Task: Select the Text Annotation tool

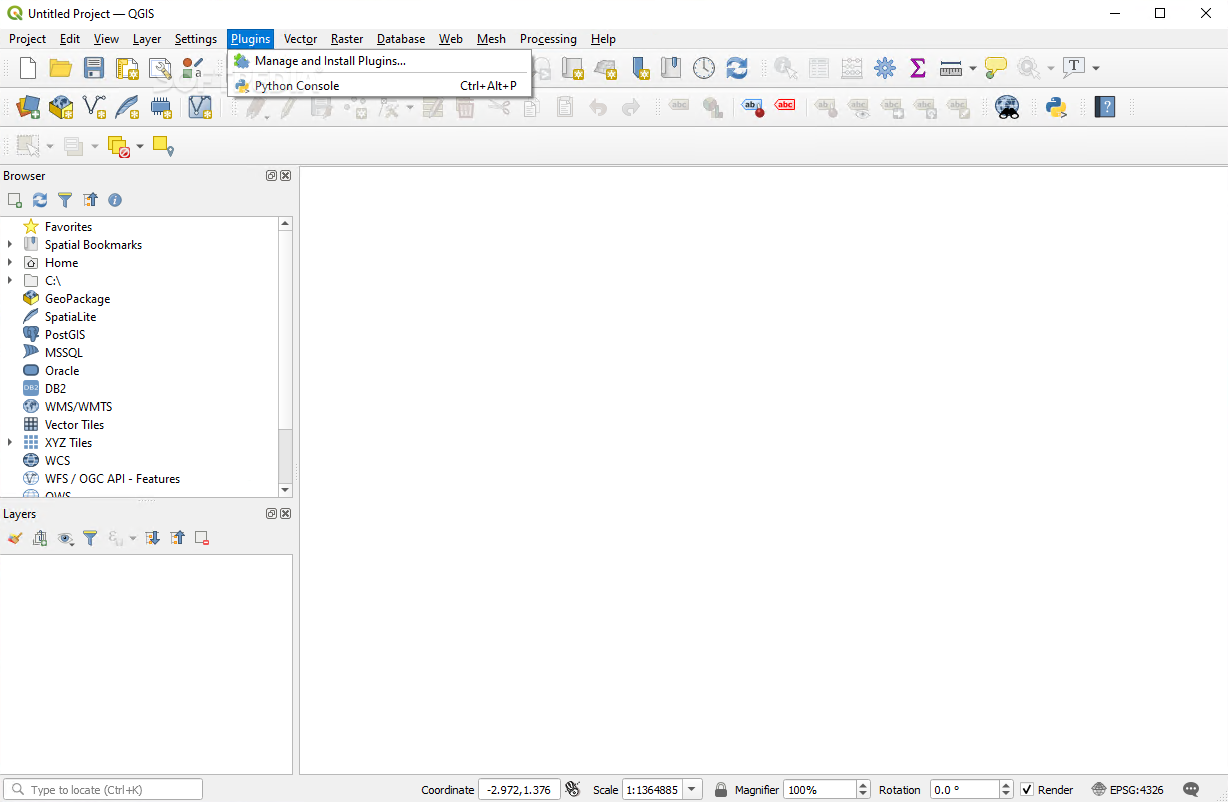Action: (x=1074, y=68)
